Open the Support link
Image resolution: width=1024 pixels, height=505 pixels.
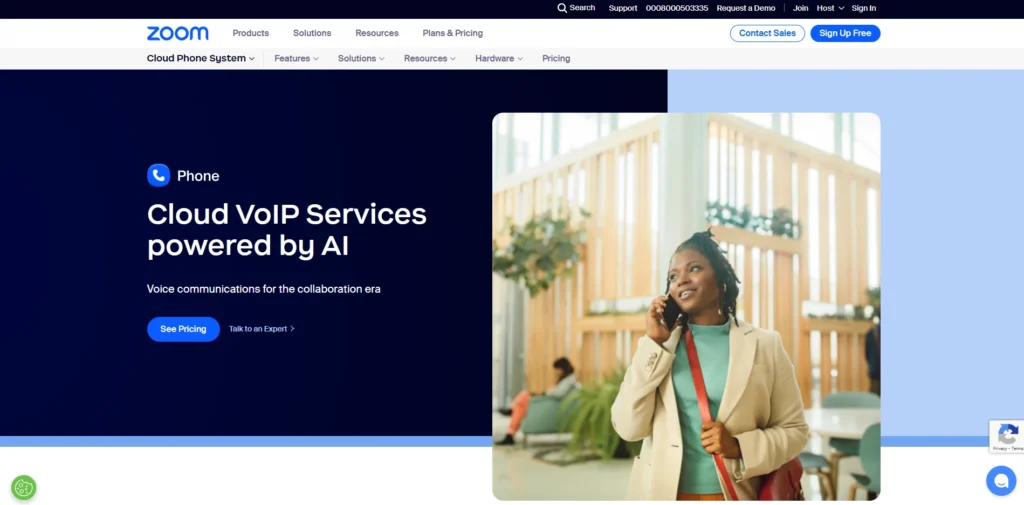point(623,8)
